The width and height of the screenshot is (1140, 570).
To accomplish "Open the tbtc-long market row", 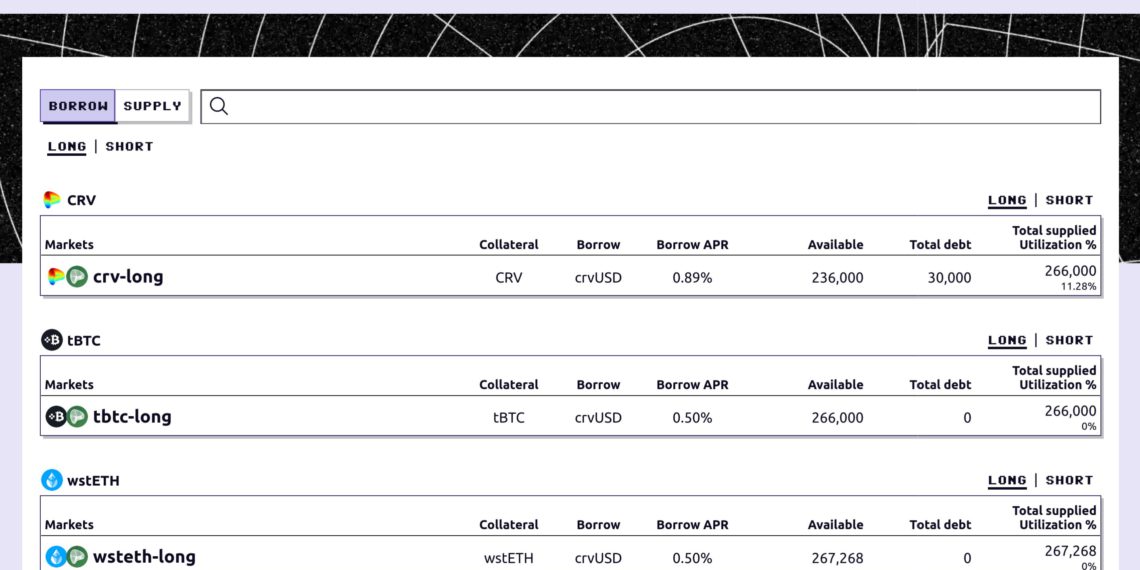I will tap(571, 417).
